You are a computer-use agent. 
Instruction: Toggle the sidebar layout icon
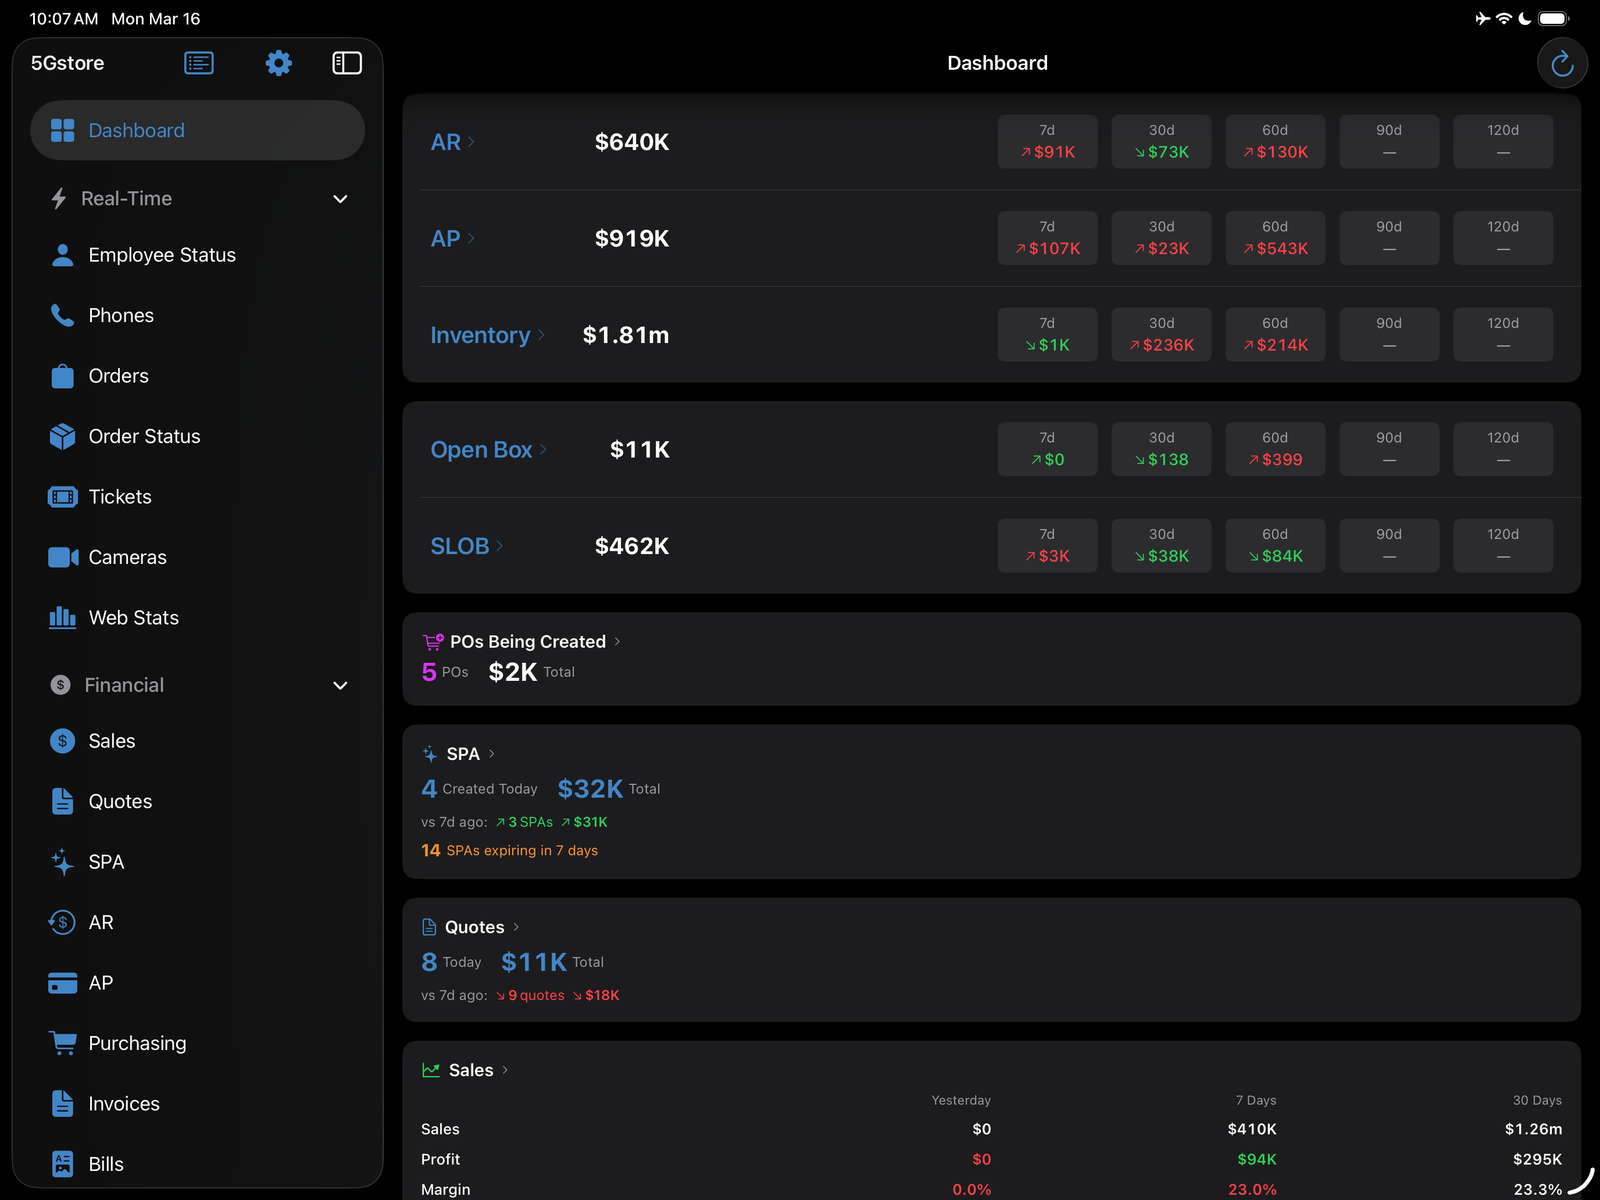pos(347,62)
